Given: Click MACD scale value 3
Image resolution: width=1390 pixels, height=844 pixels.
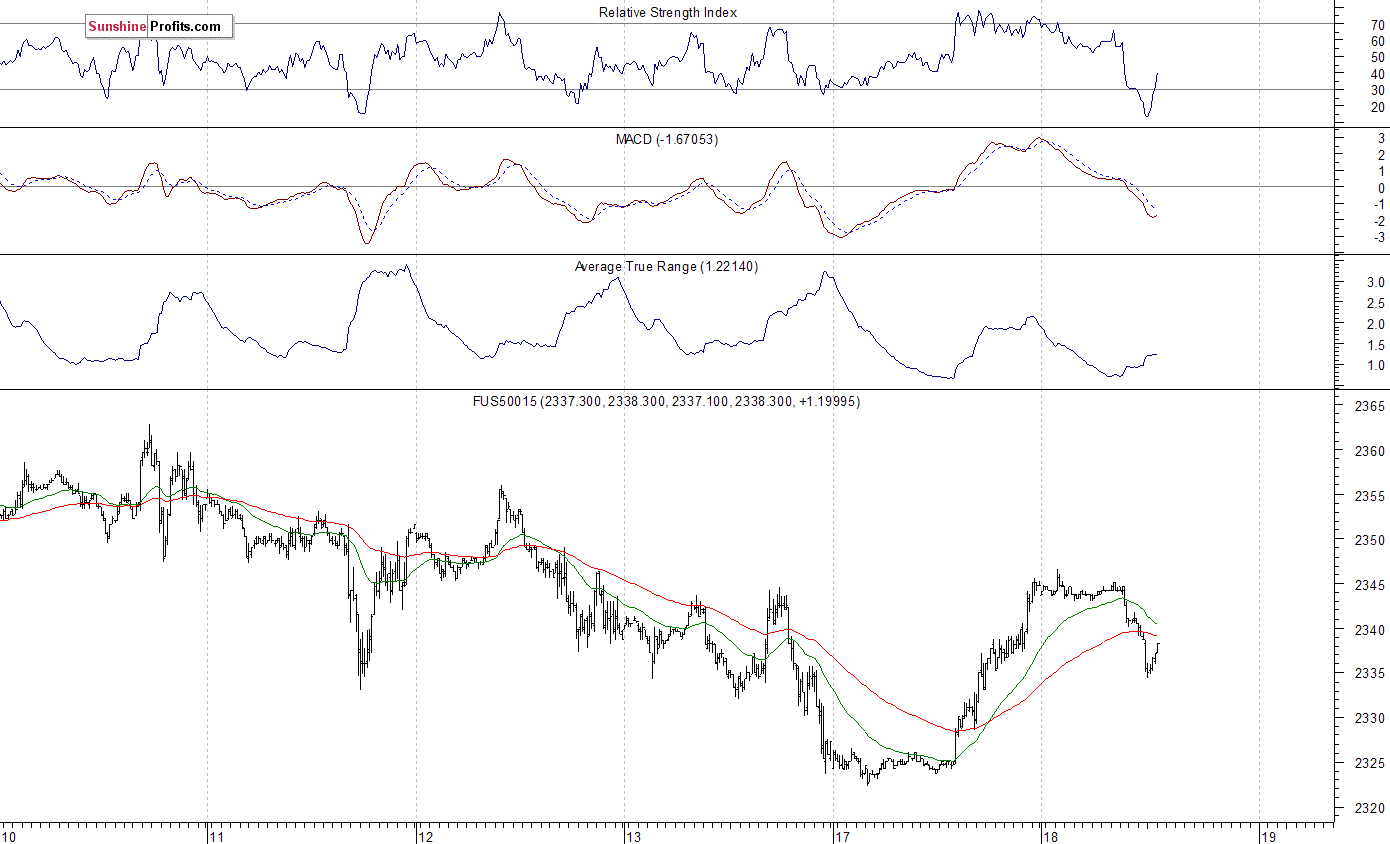Looking at the screenshot, I should click(x=1381, y=138).
